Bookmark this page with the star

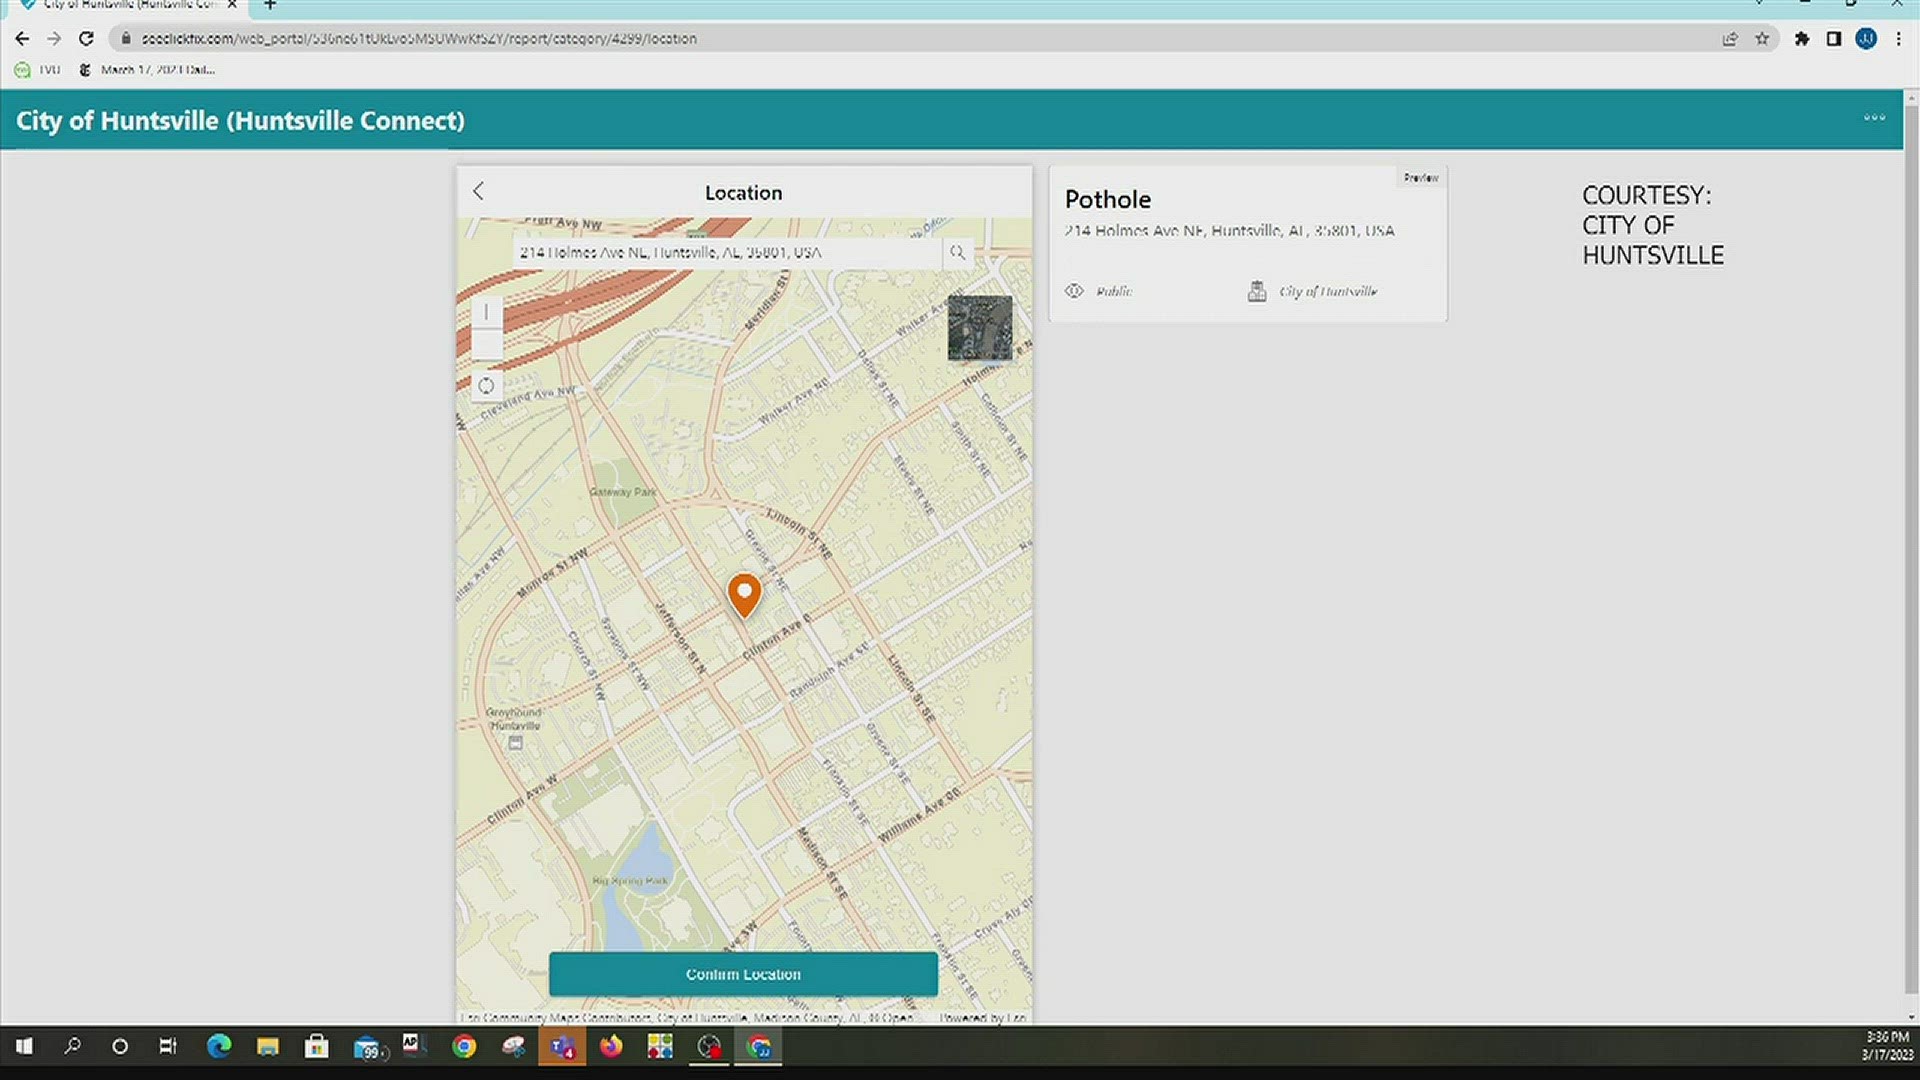(1762, 39)
